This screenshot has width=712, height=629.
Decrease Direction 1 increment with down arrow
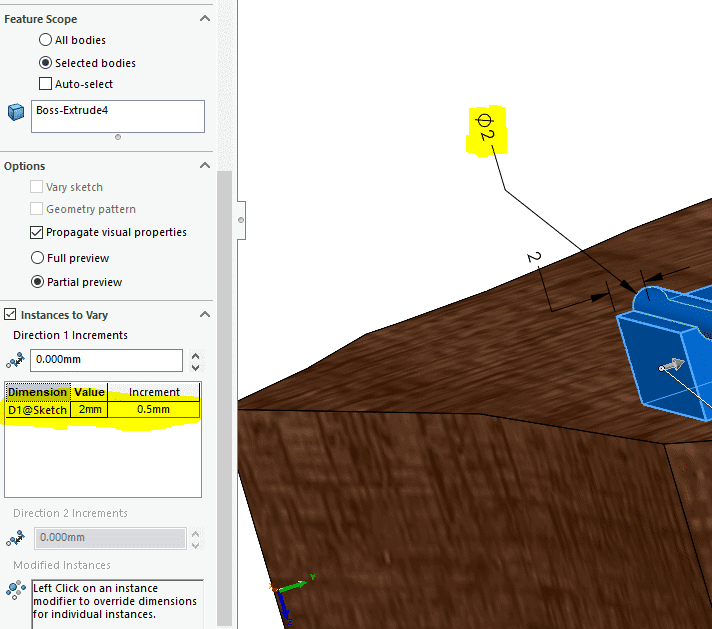point(195,367)
